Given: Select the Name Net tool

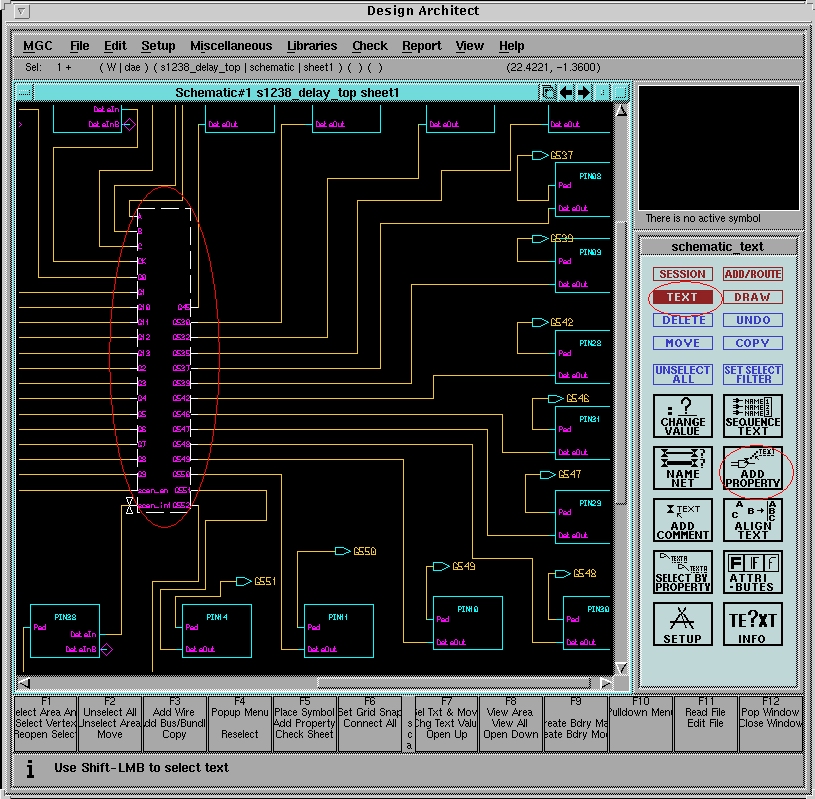Looking at the screenshot, I should tap(682, 468).
